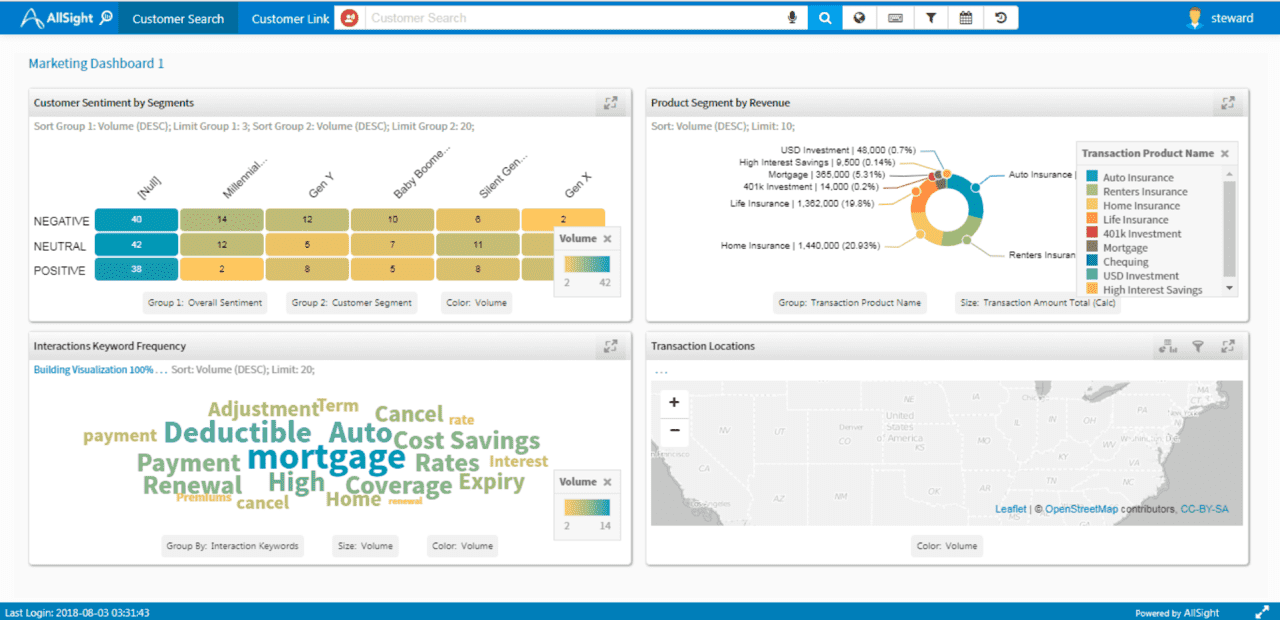The height and width of the screenshot is (620, 1280).
Task: Close the Transaction Product Name legend
Action: pyautogui.click(x=1225, y=154)
